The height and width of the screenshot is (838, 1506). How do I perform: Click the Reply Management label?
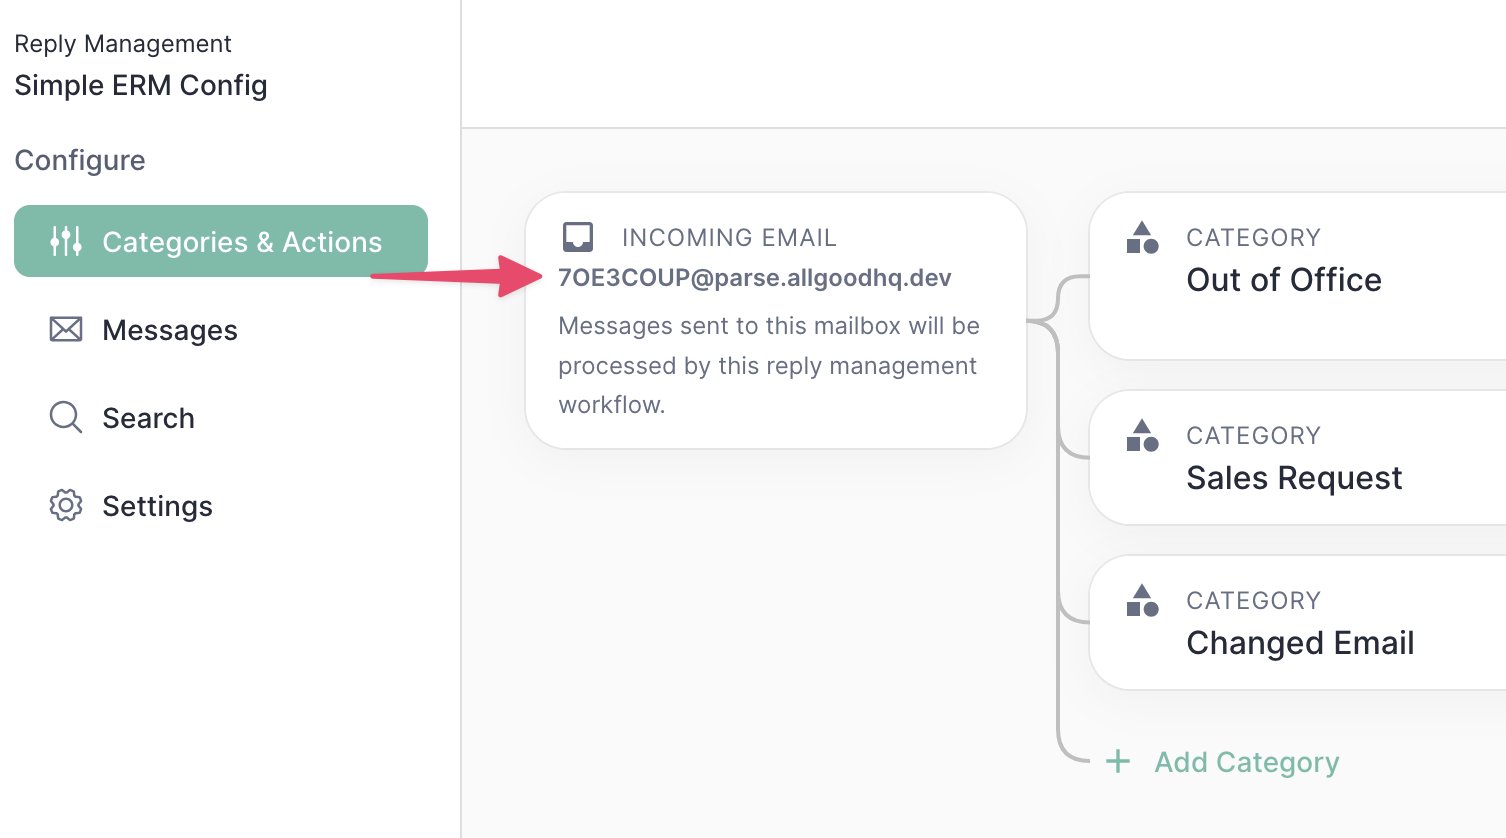point(123,44)
